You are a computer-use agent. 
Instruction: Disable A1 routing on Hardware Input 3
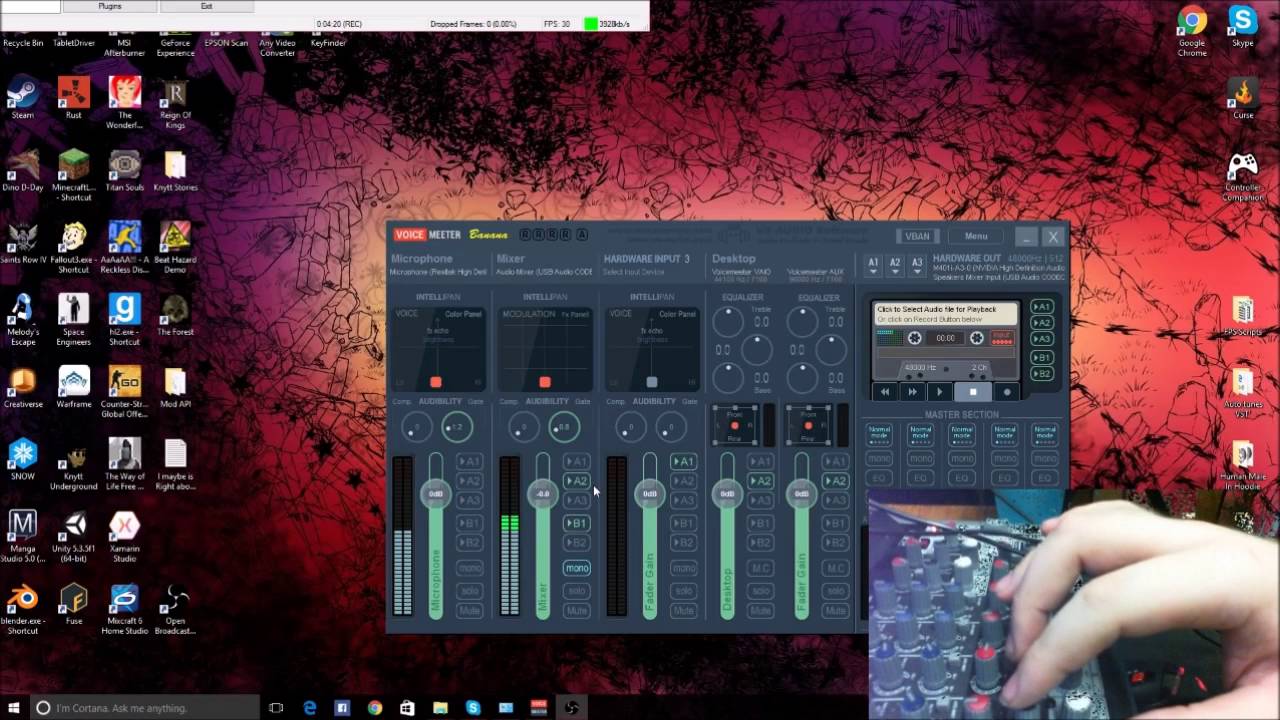click(x=683, y=462)
